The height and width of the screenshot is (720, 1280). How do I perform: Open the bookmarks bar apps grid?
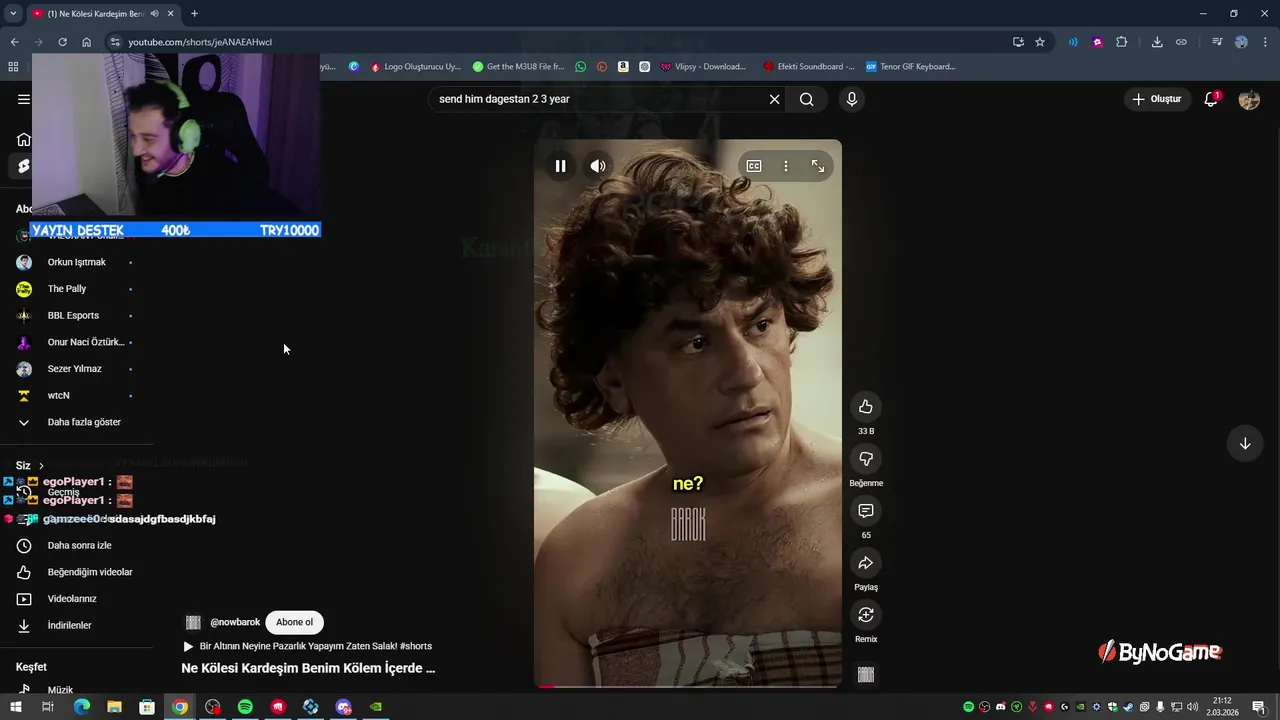pyautogui.click(x=13, y=67)
